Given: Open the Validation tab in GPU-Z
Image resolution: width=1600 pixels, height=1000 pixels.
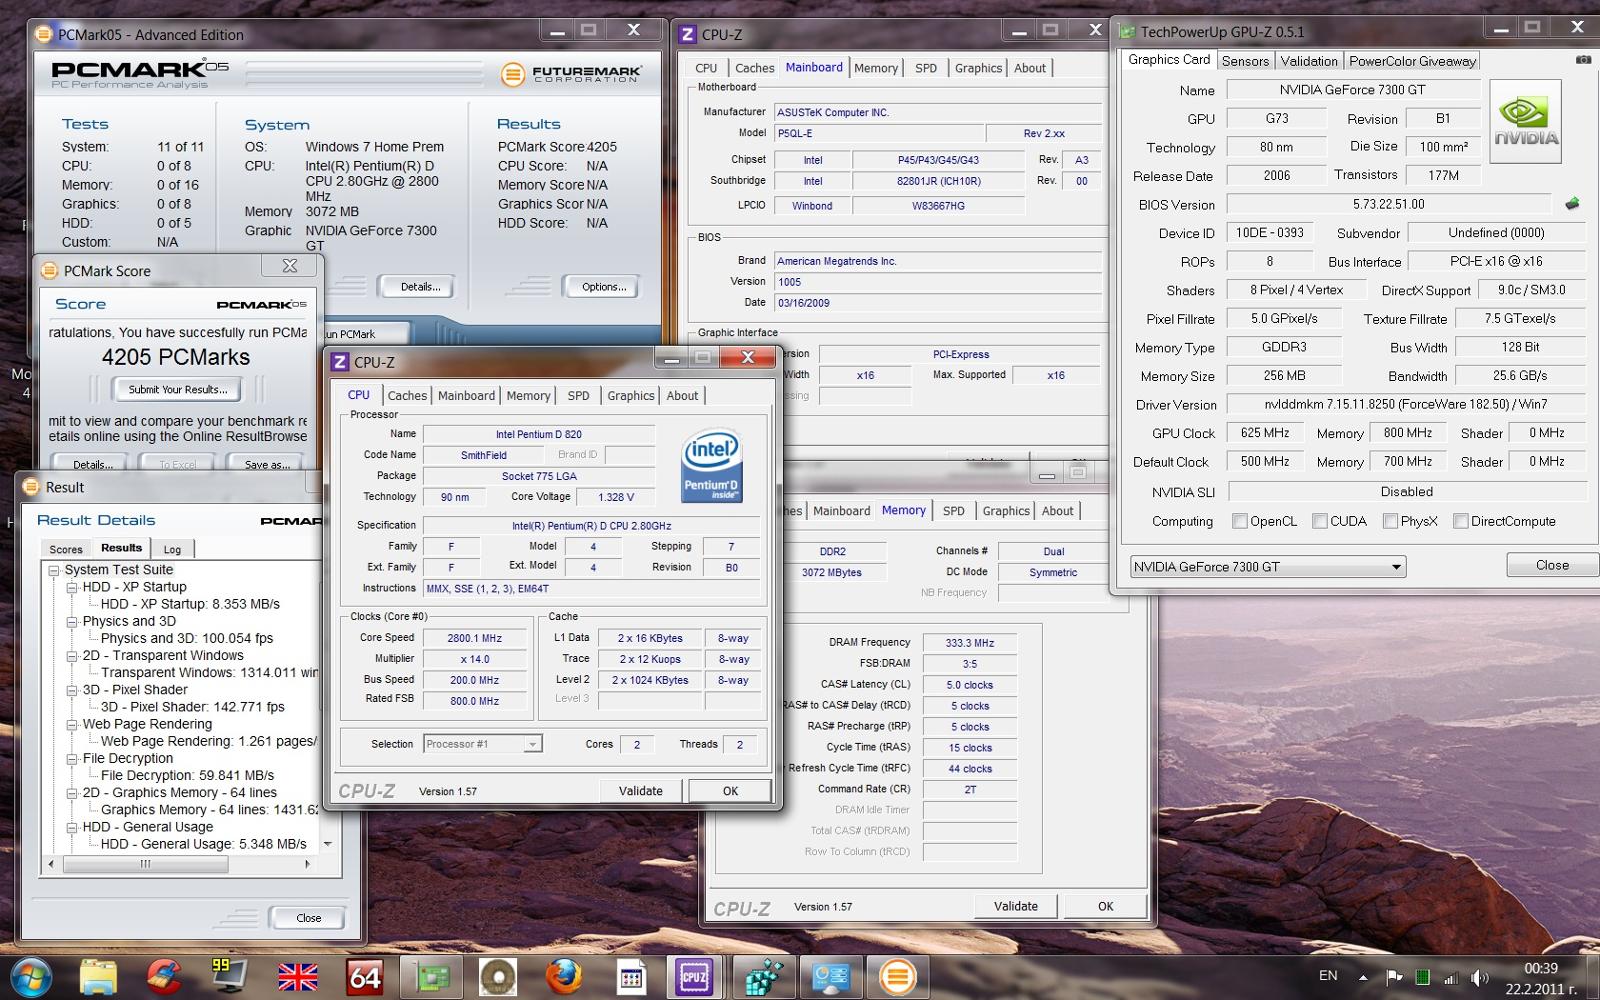Looking at the screenshot, I should (x=1308, y=61).
